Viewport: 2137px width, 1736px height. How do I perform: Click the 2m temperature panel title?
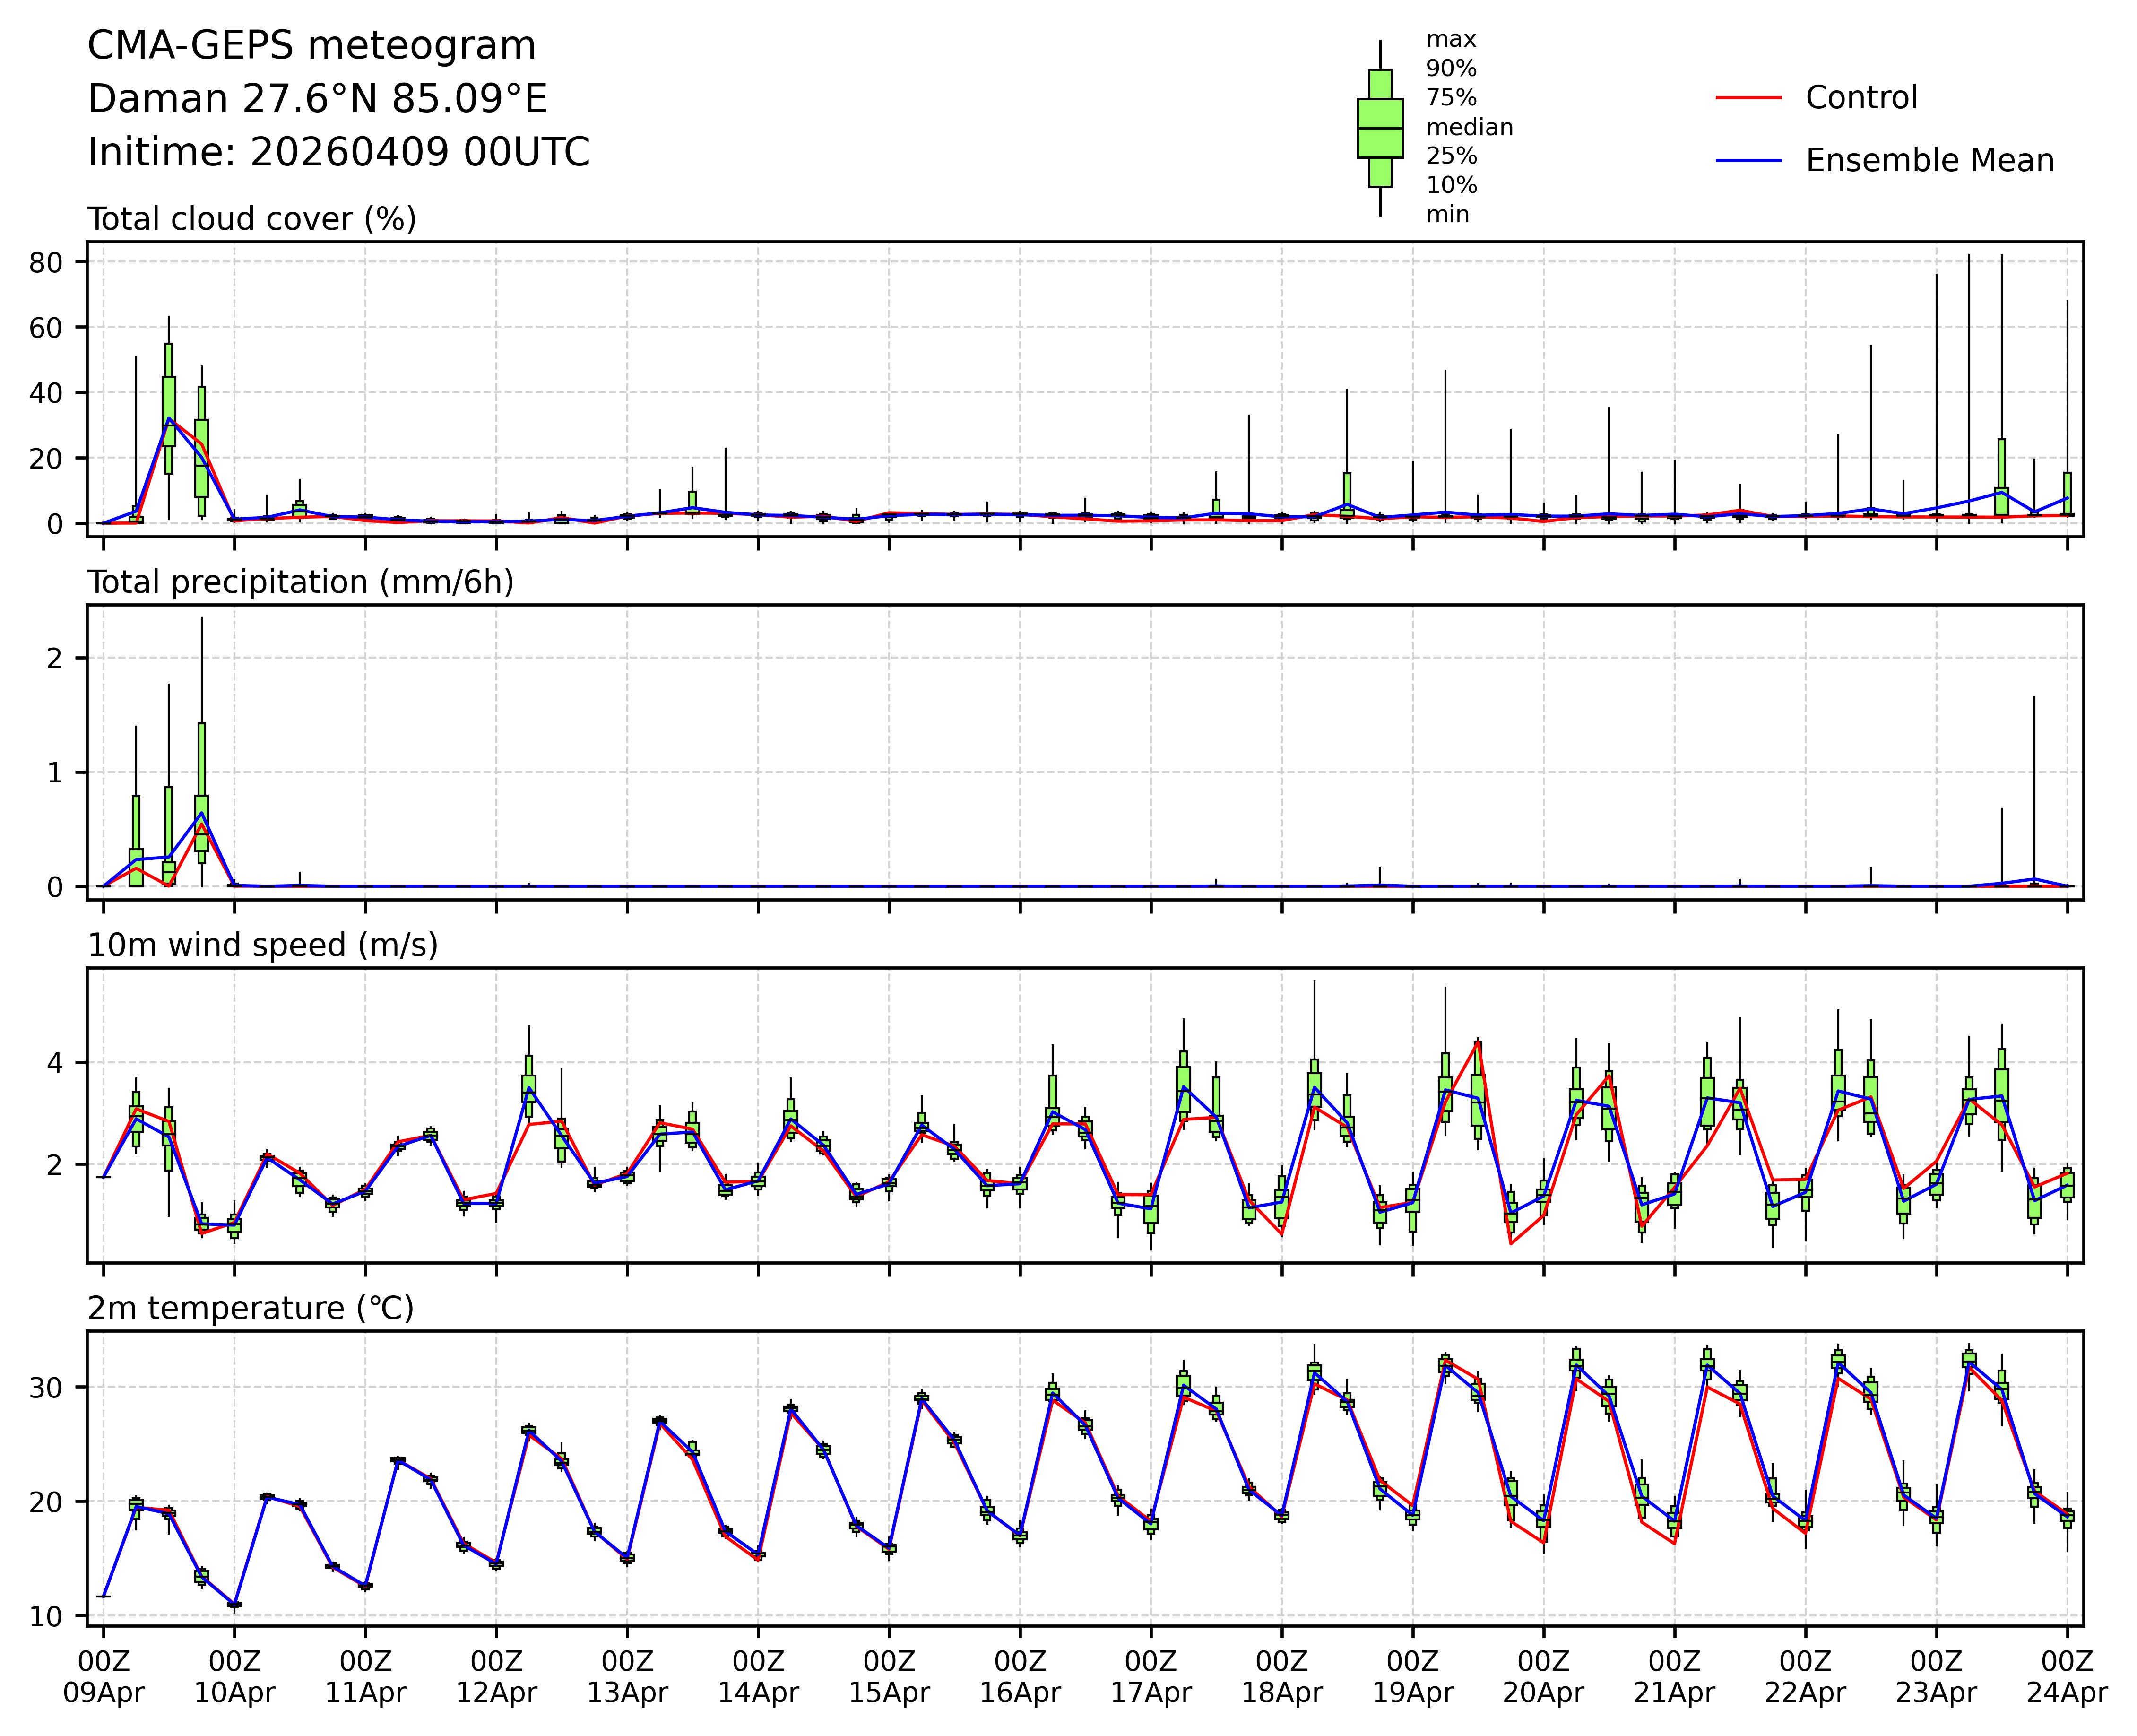point(250,1308)
